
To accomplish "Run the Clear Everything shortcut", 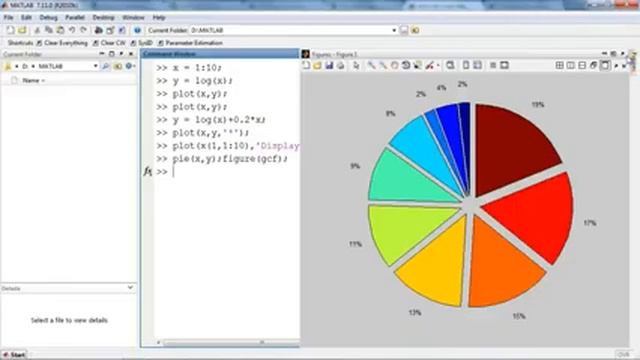I will 62,43.
